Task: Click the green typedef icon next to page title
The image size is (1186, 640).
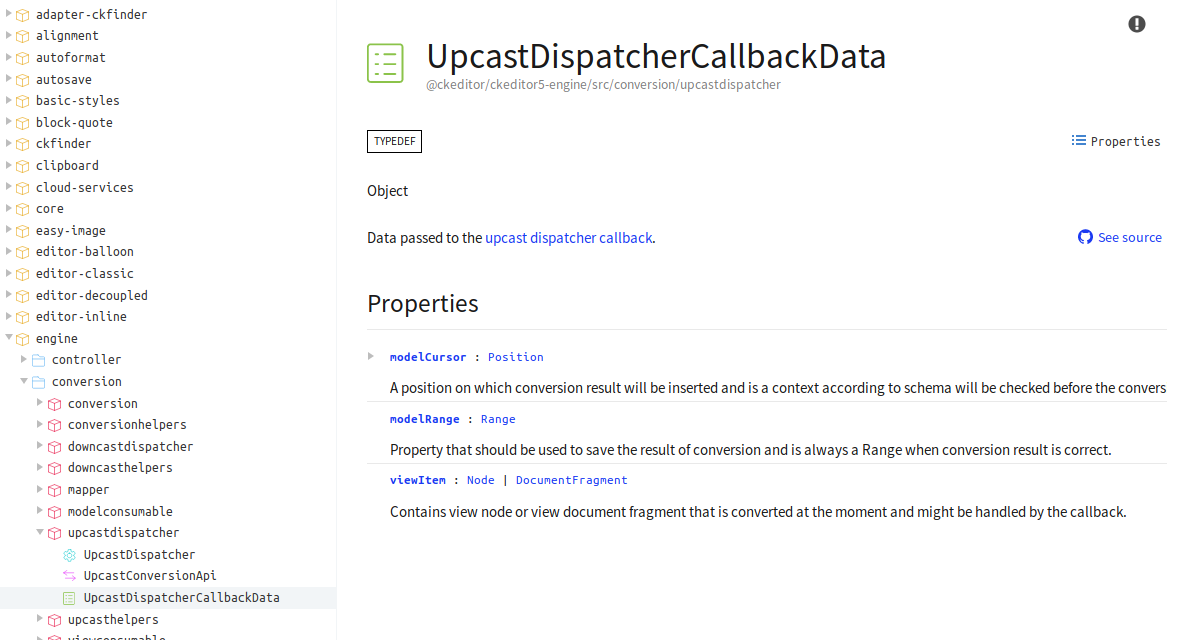Action: pos(385,62)
